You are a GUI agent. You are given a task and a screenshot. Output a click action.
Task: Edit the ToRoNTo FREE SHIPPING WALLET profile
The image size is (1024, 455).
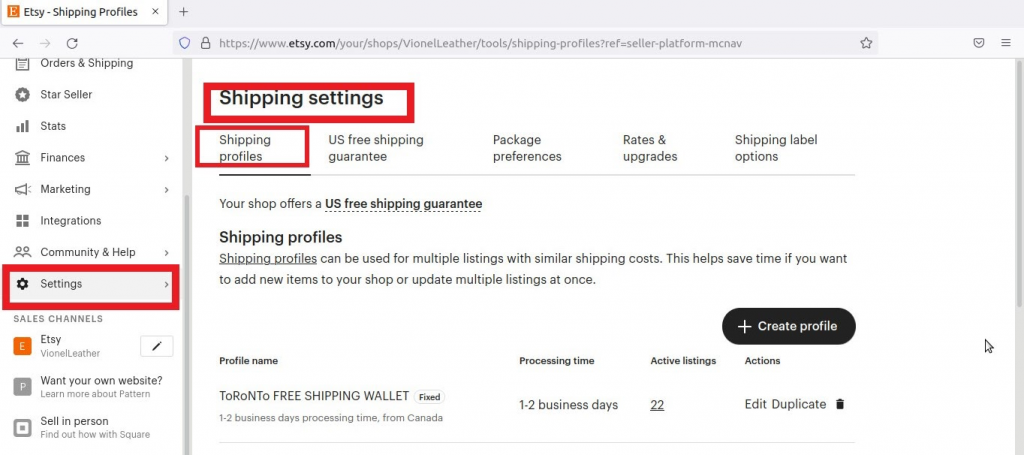(x=756, y=404)
